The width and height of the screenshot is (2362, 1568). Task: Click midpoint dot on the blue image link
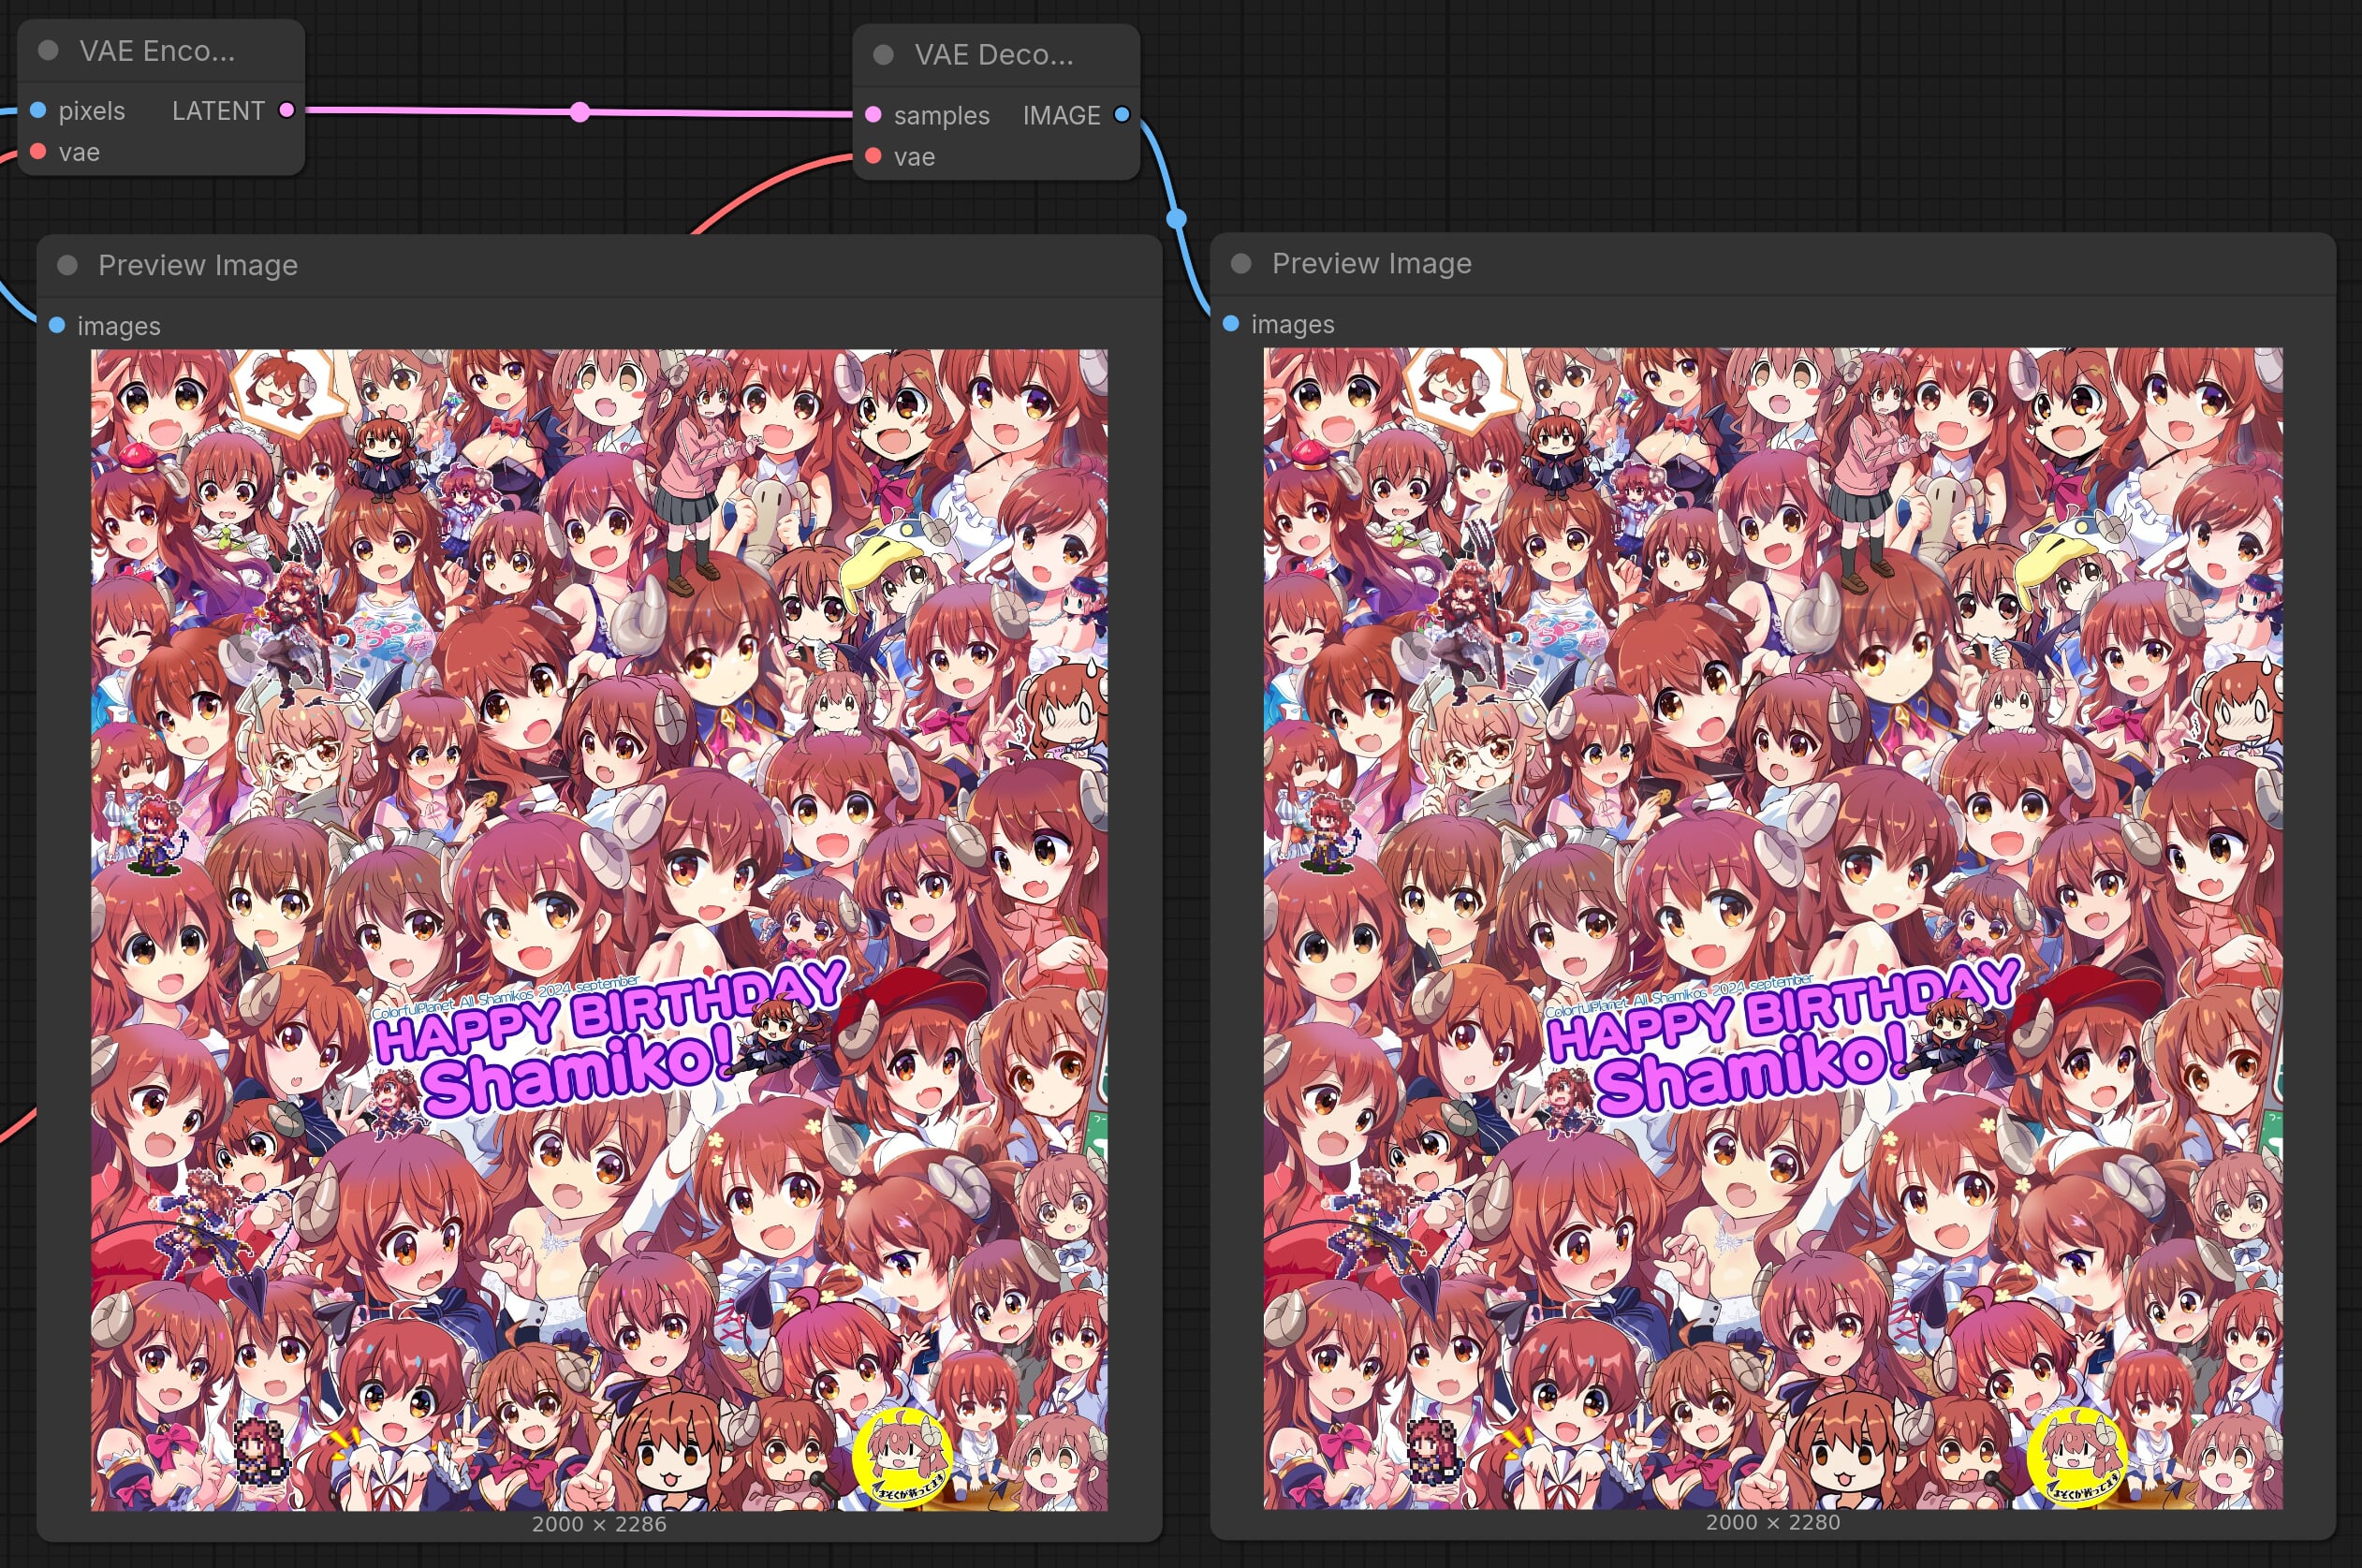[1177, 218]
